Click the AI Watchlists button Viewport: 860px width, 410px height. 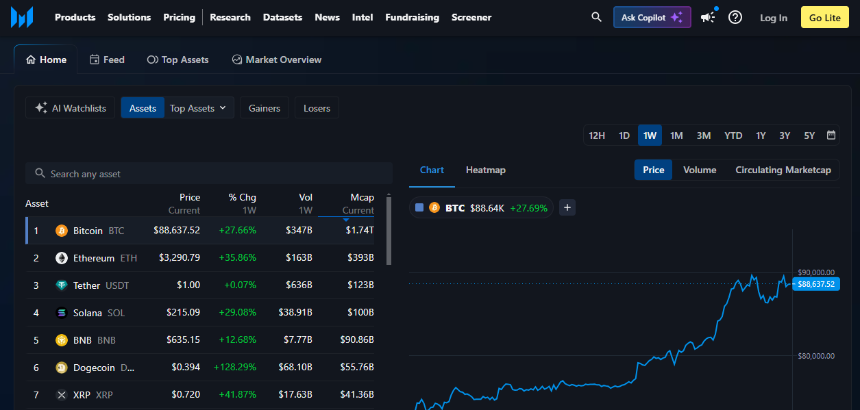click(70, 108)
